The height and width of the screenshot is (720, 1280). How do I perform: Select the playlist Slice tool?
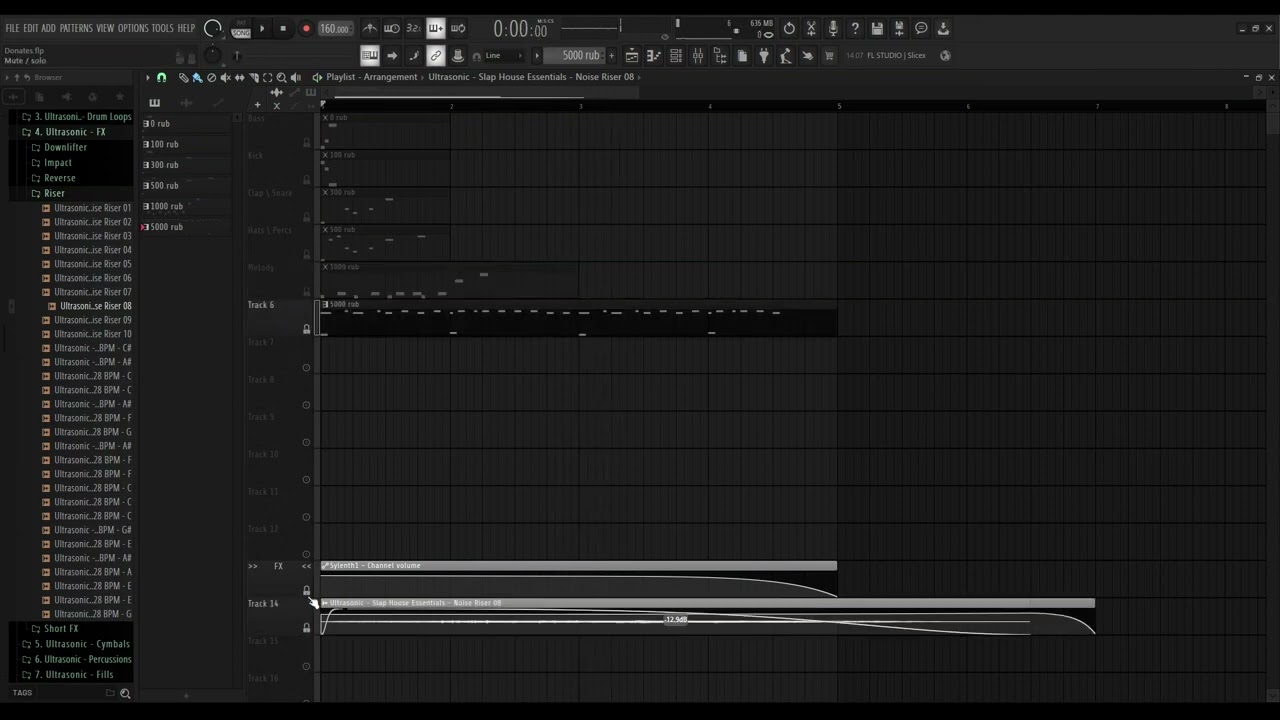point(253,77)
